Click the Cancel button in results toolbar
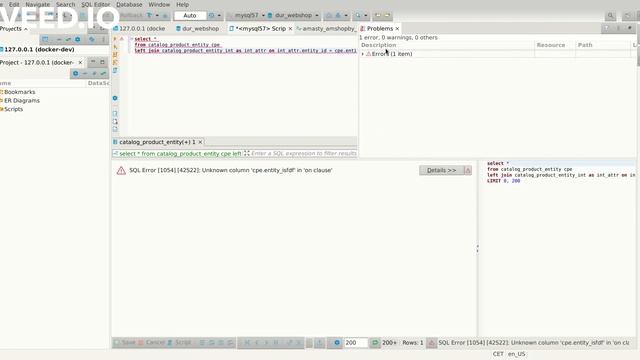 [x=151, y=343]
